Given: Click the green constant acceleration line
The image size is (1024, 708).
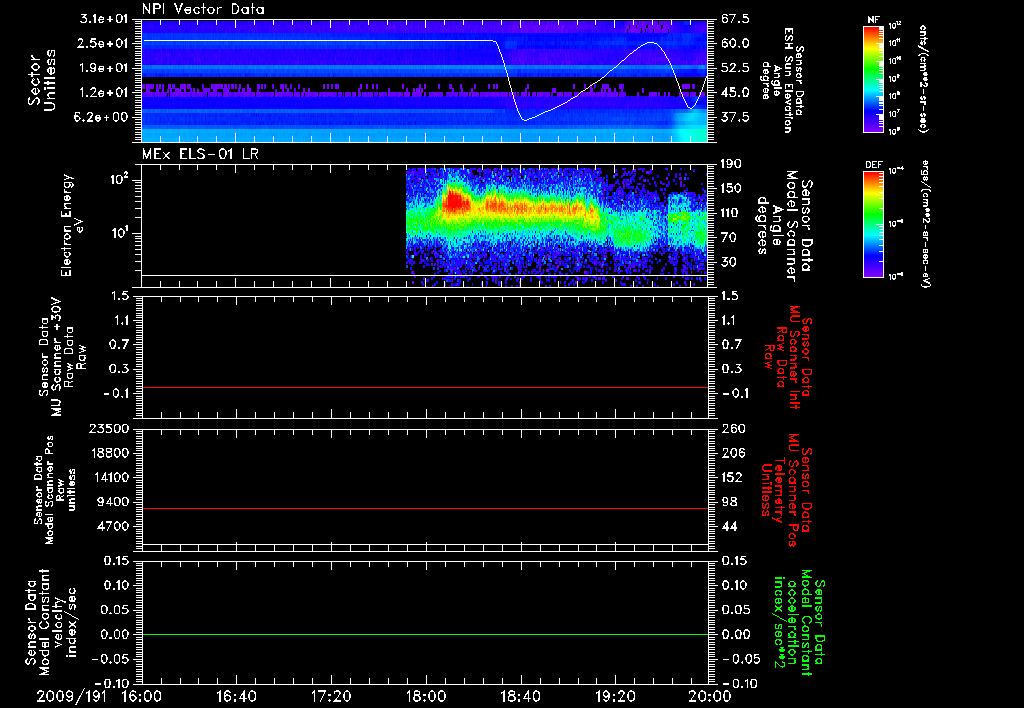Looking at the screenshot, I should (425, 634).
